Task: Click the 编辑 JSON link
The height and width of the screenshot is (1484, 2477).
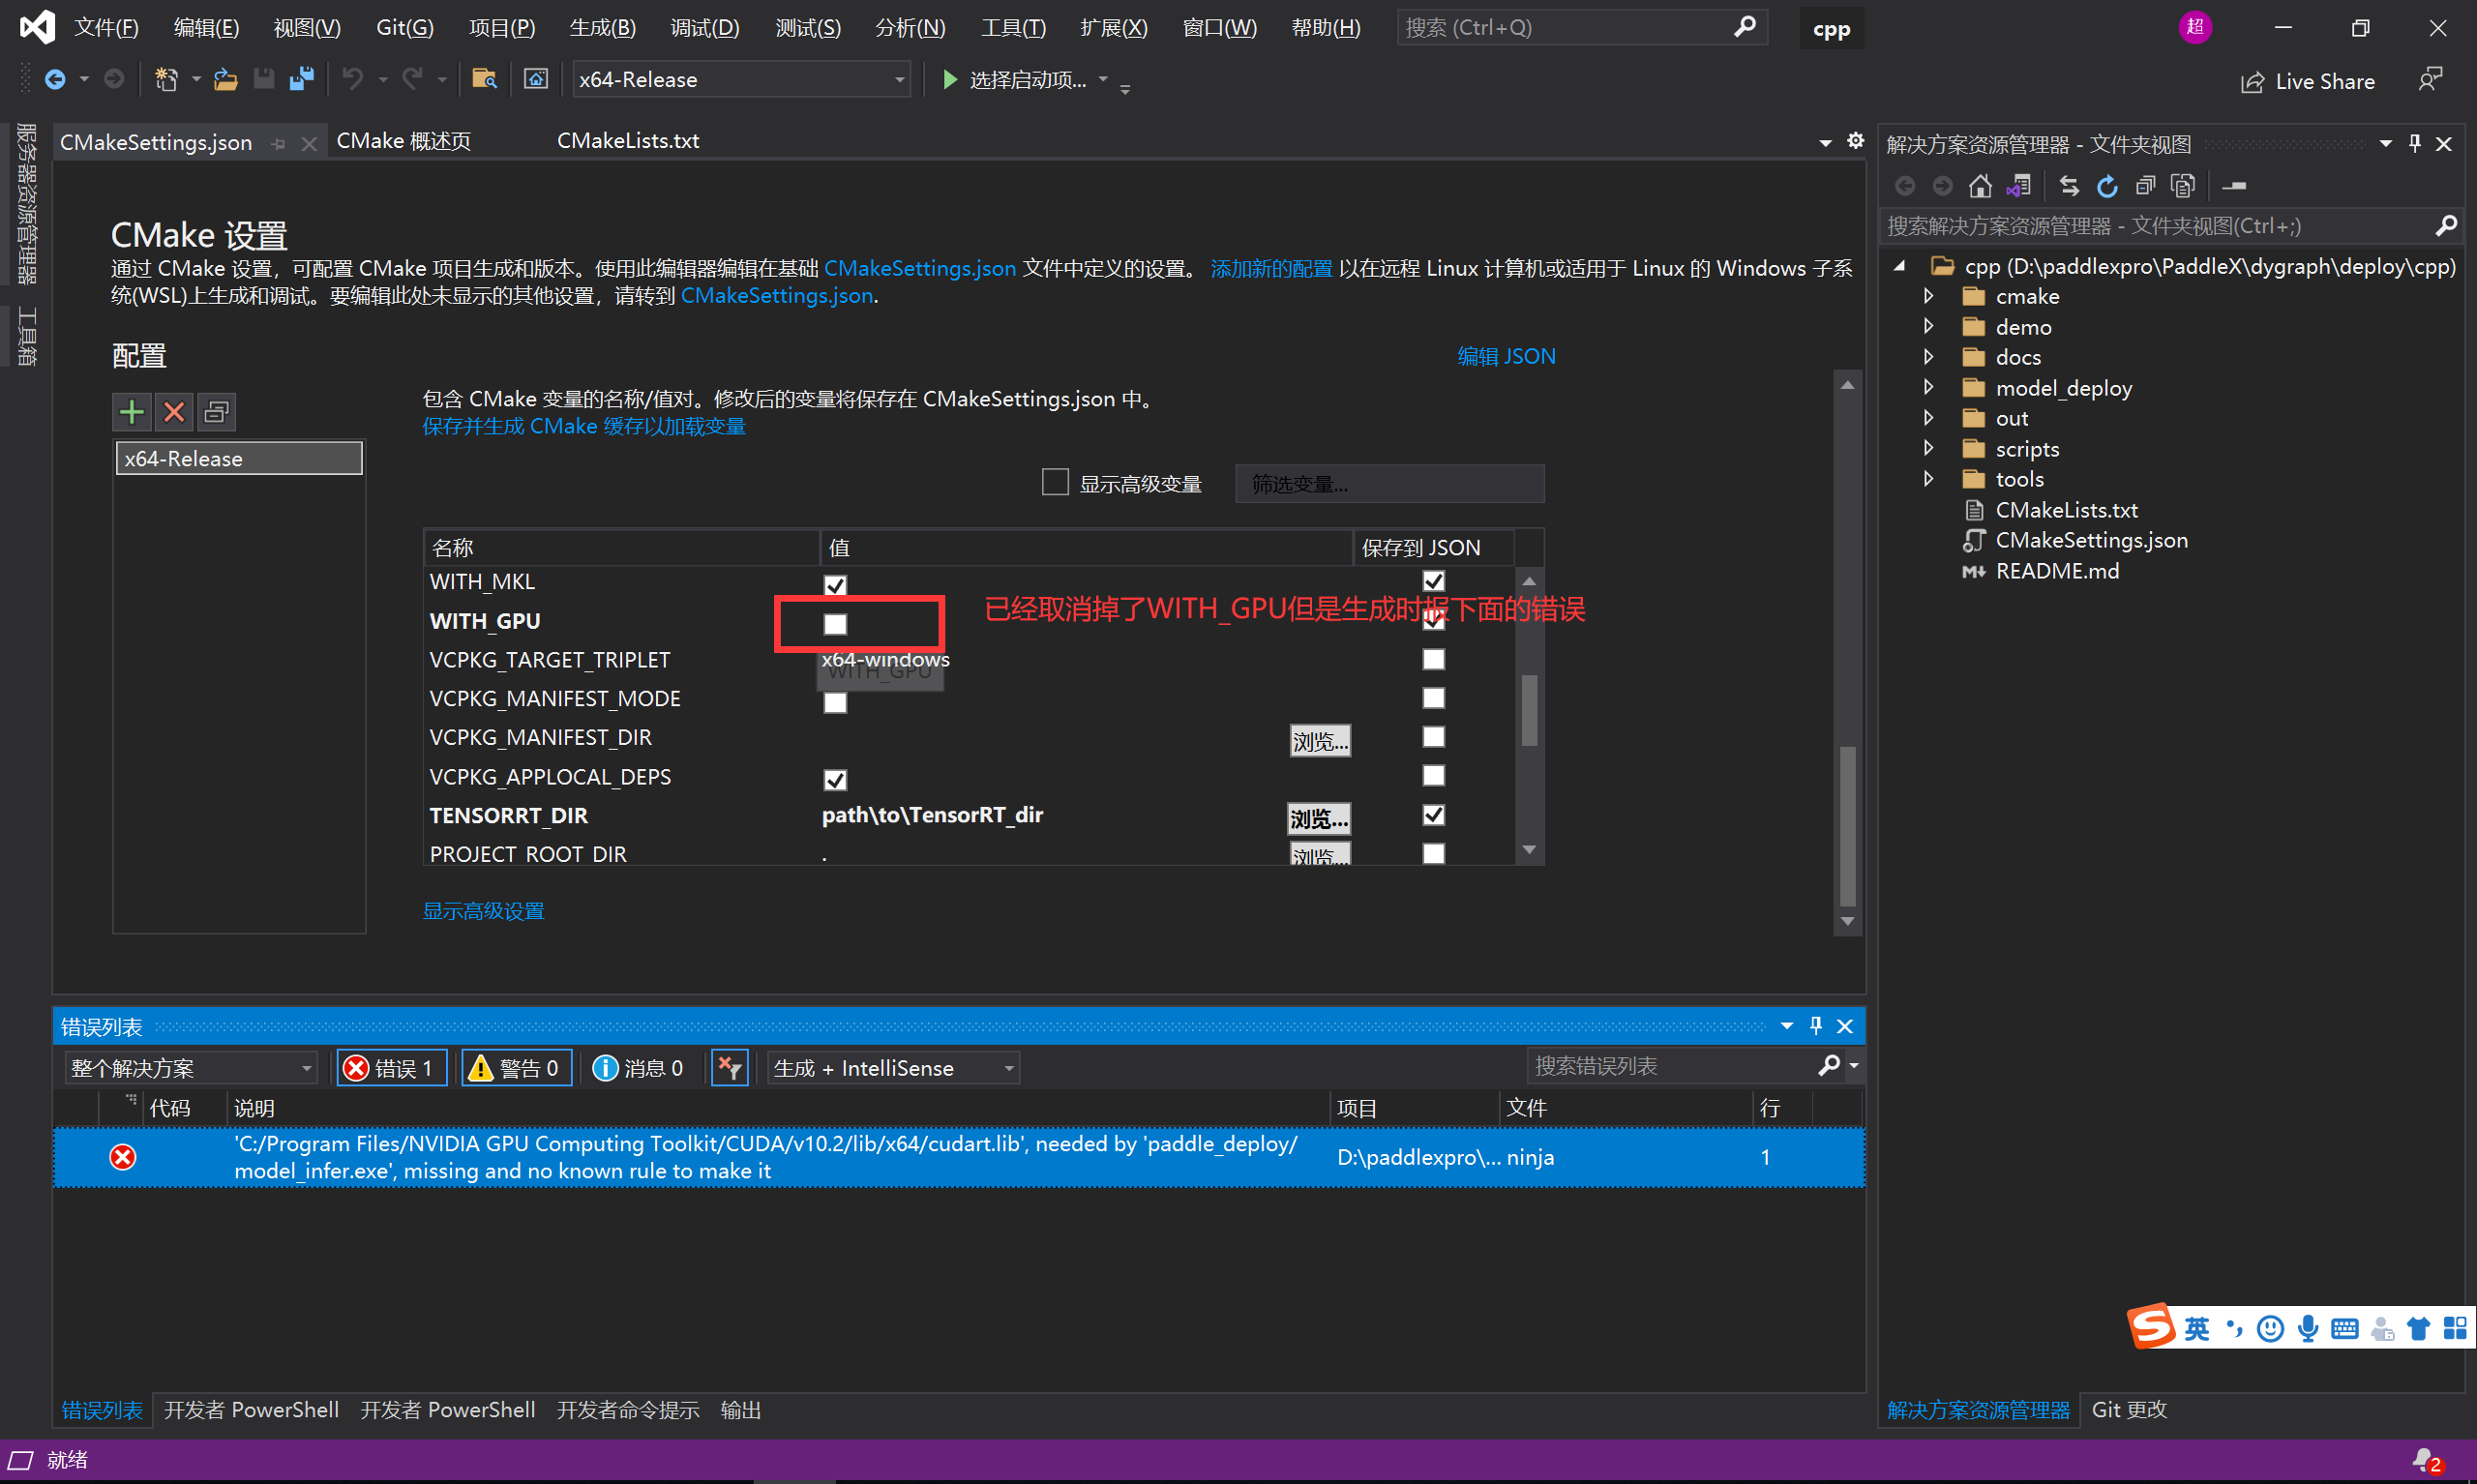Action: [x=1506, y=355]
